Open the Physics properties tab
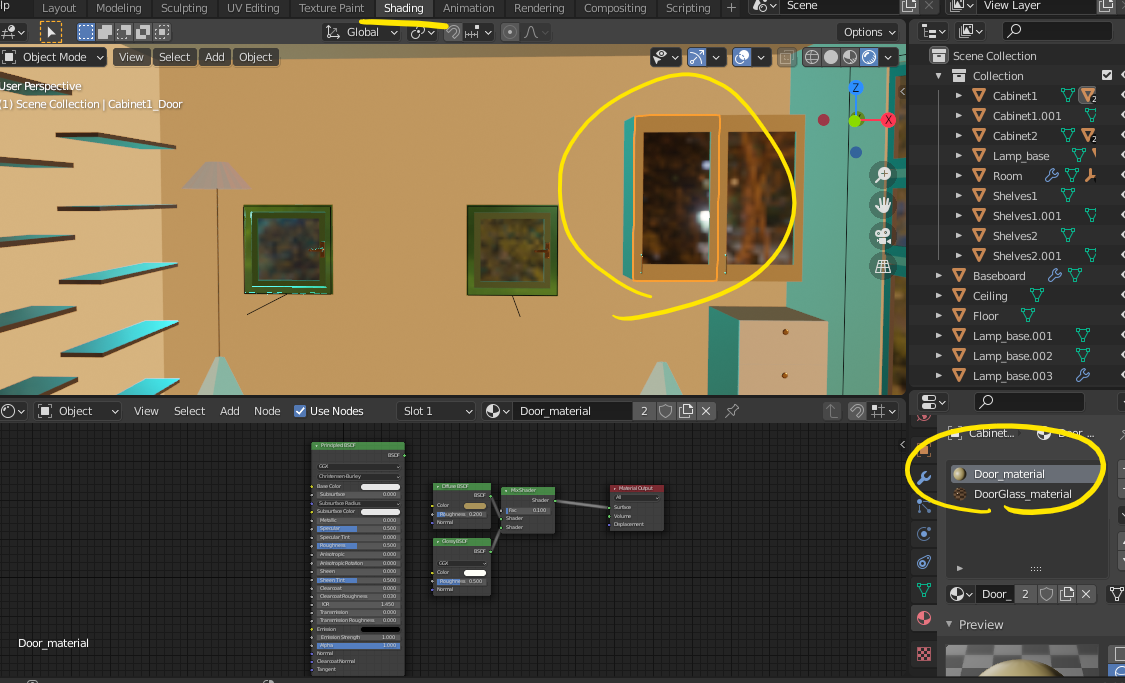Viewport: 1125px width, 683px height. [924, 534]
